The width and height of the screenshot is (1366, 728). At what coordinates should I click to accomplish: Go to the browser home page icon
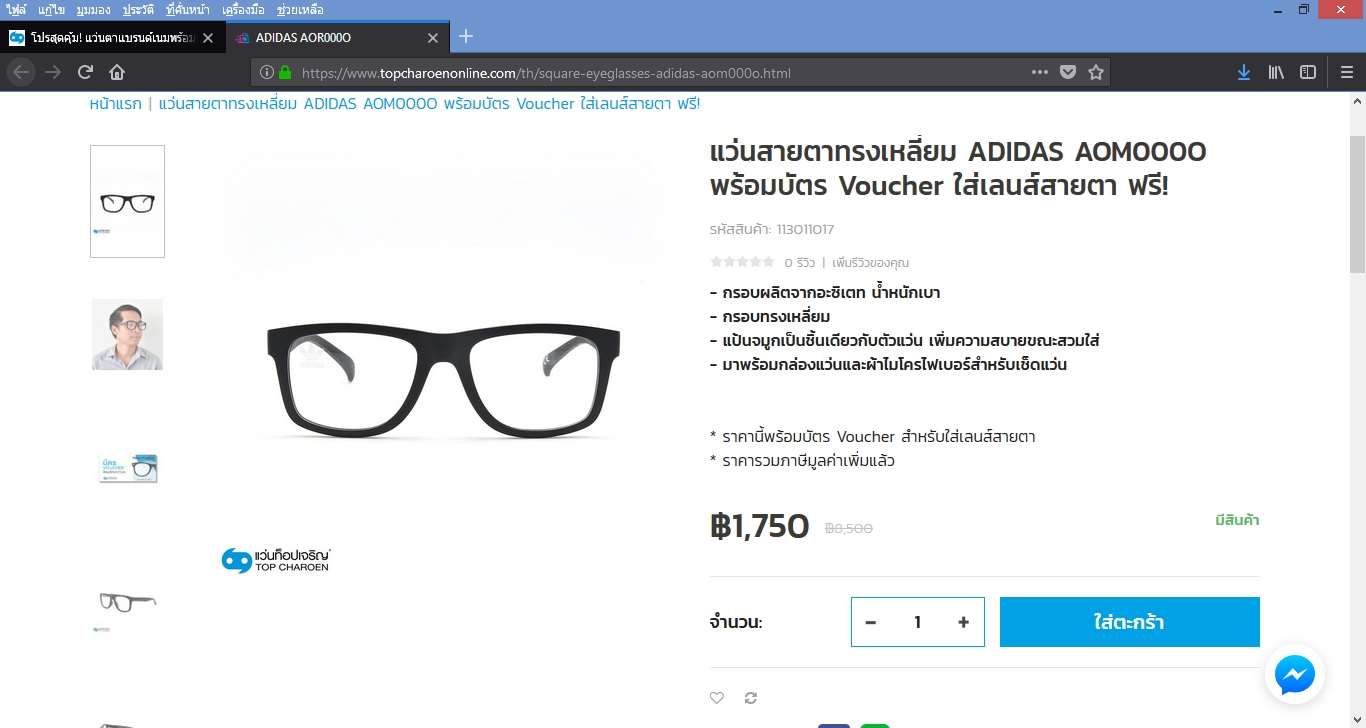click(x=117, y=72)
